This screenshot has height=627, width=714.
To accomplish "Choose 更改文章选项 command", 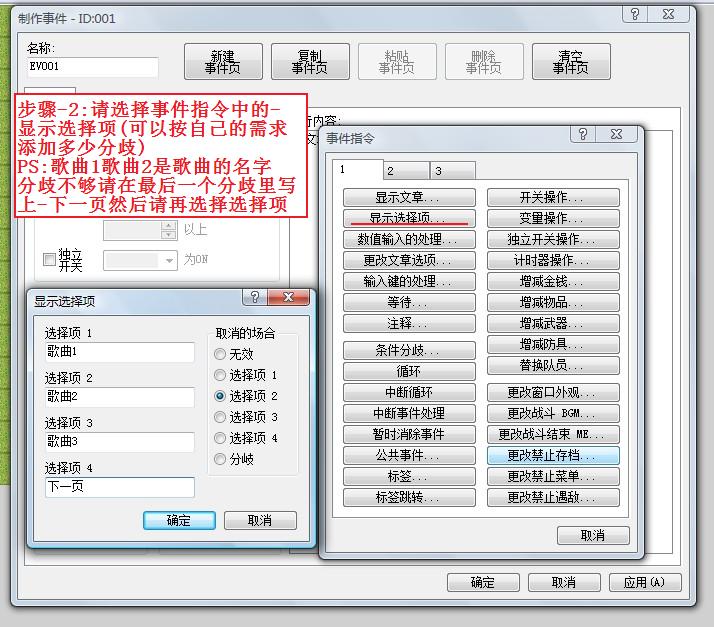I will click(409, 260).
